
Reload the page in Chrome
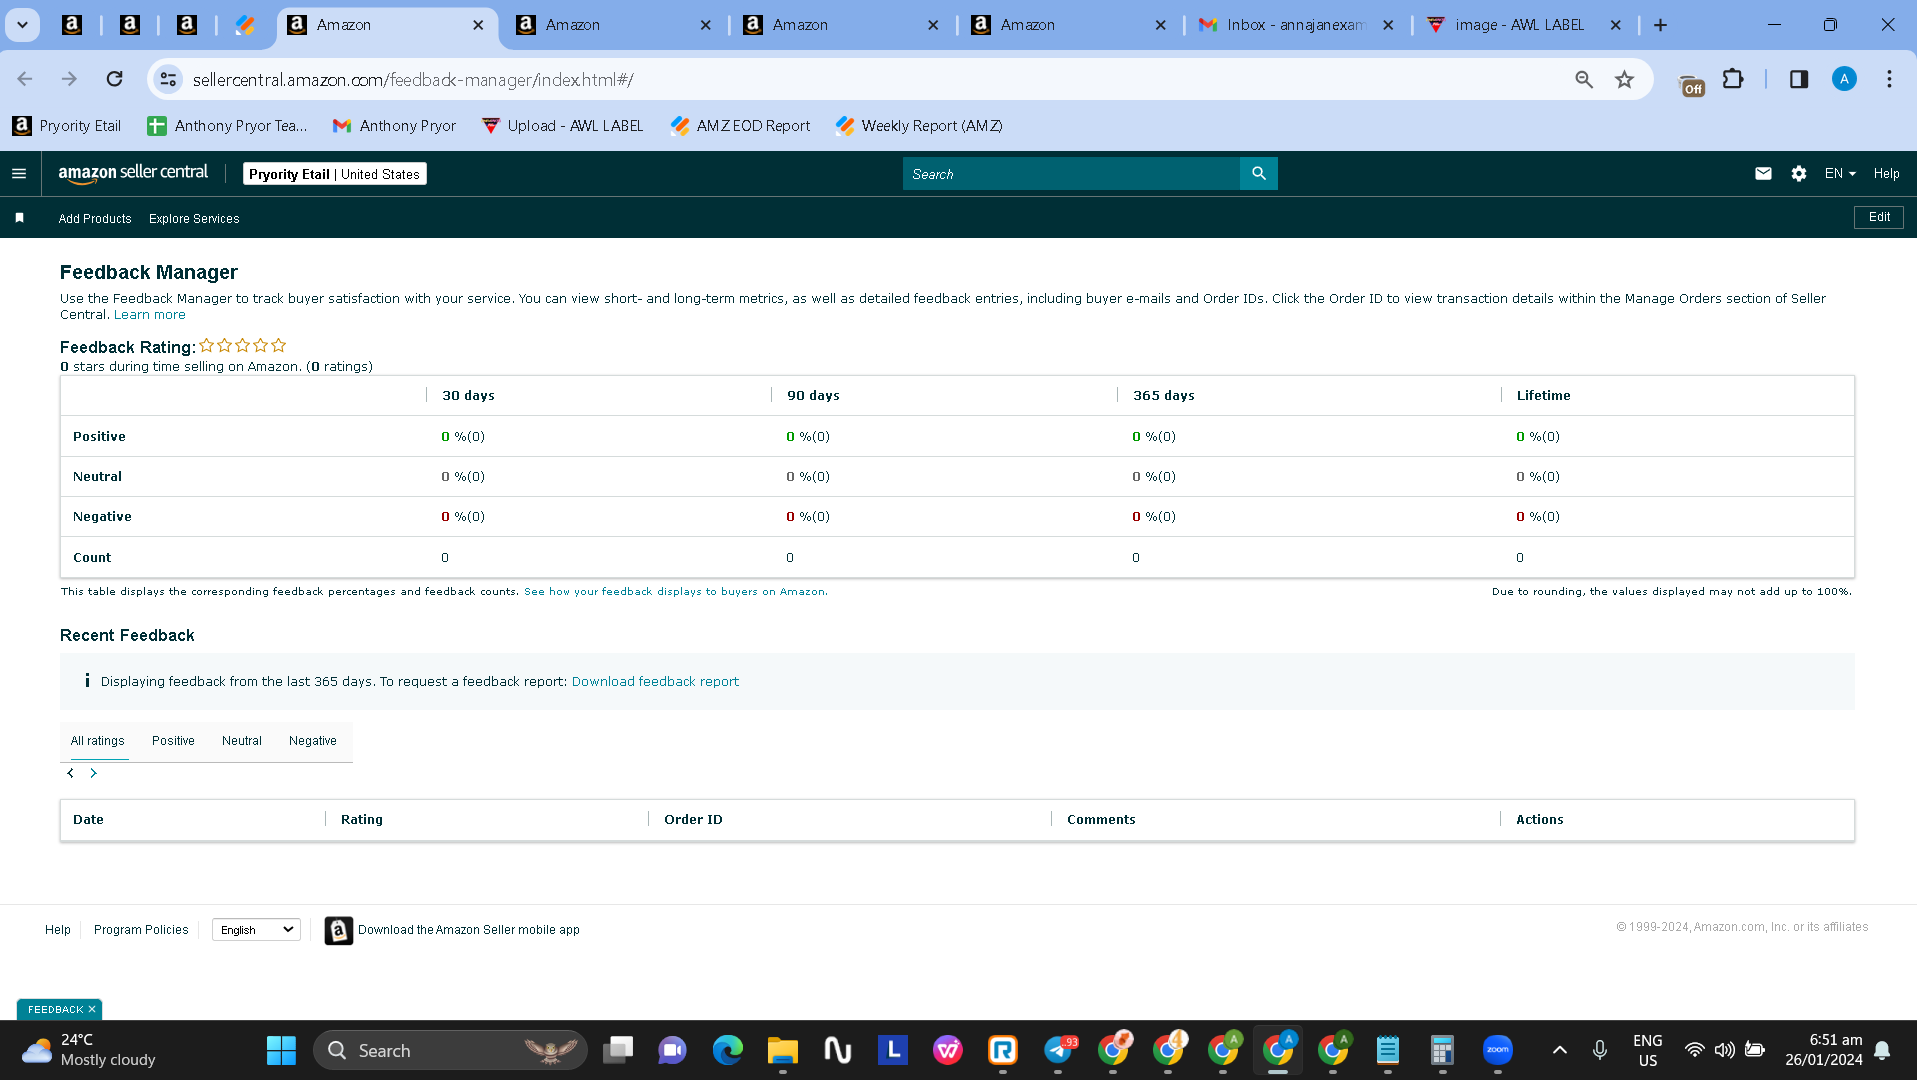115,79
